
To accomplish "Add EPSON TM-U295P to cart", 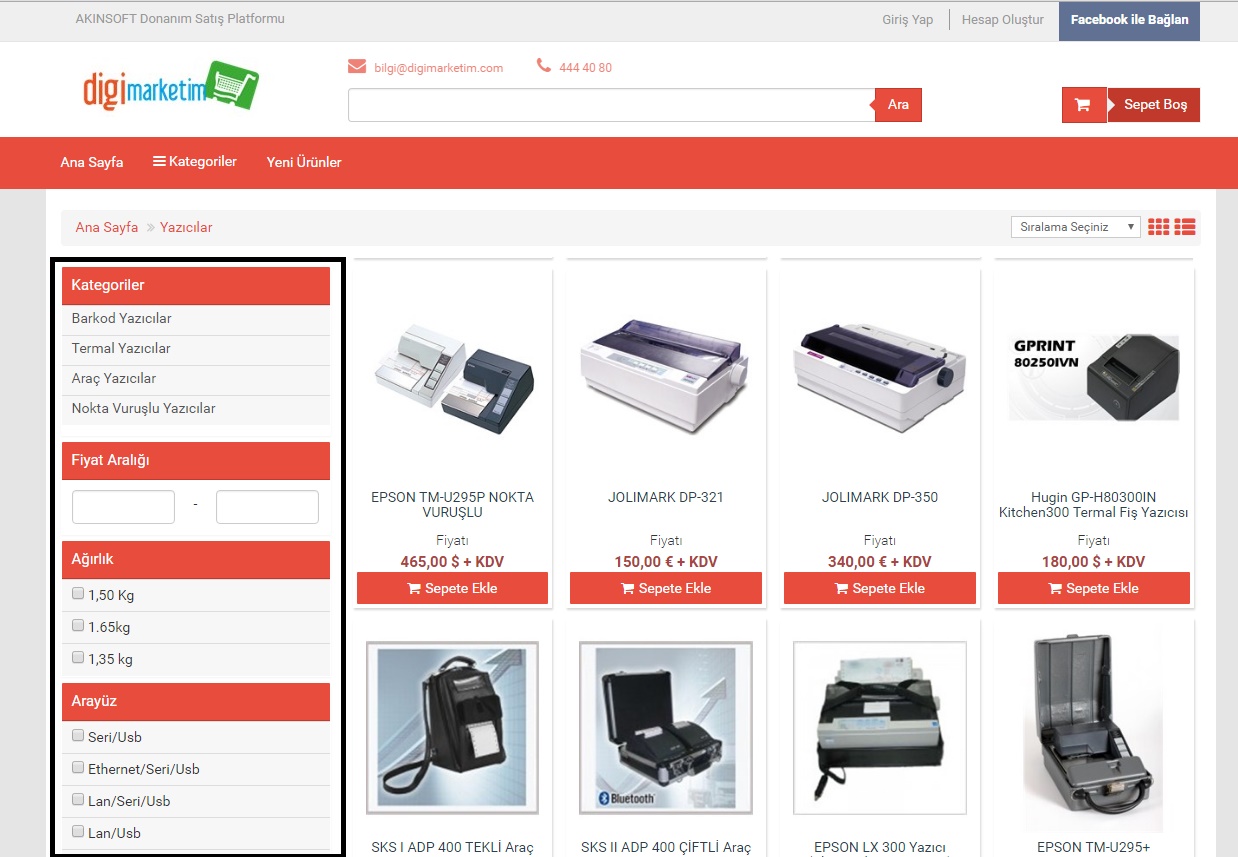I will (x=452, y=588).
